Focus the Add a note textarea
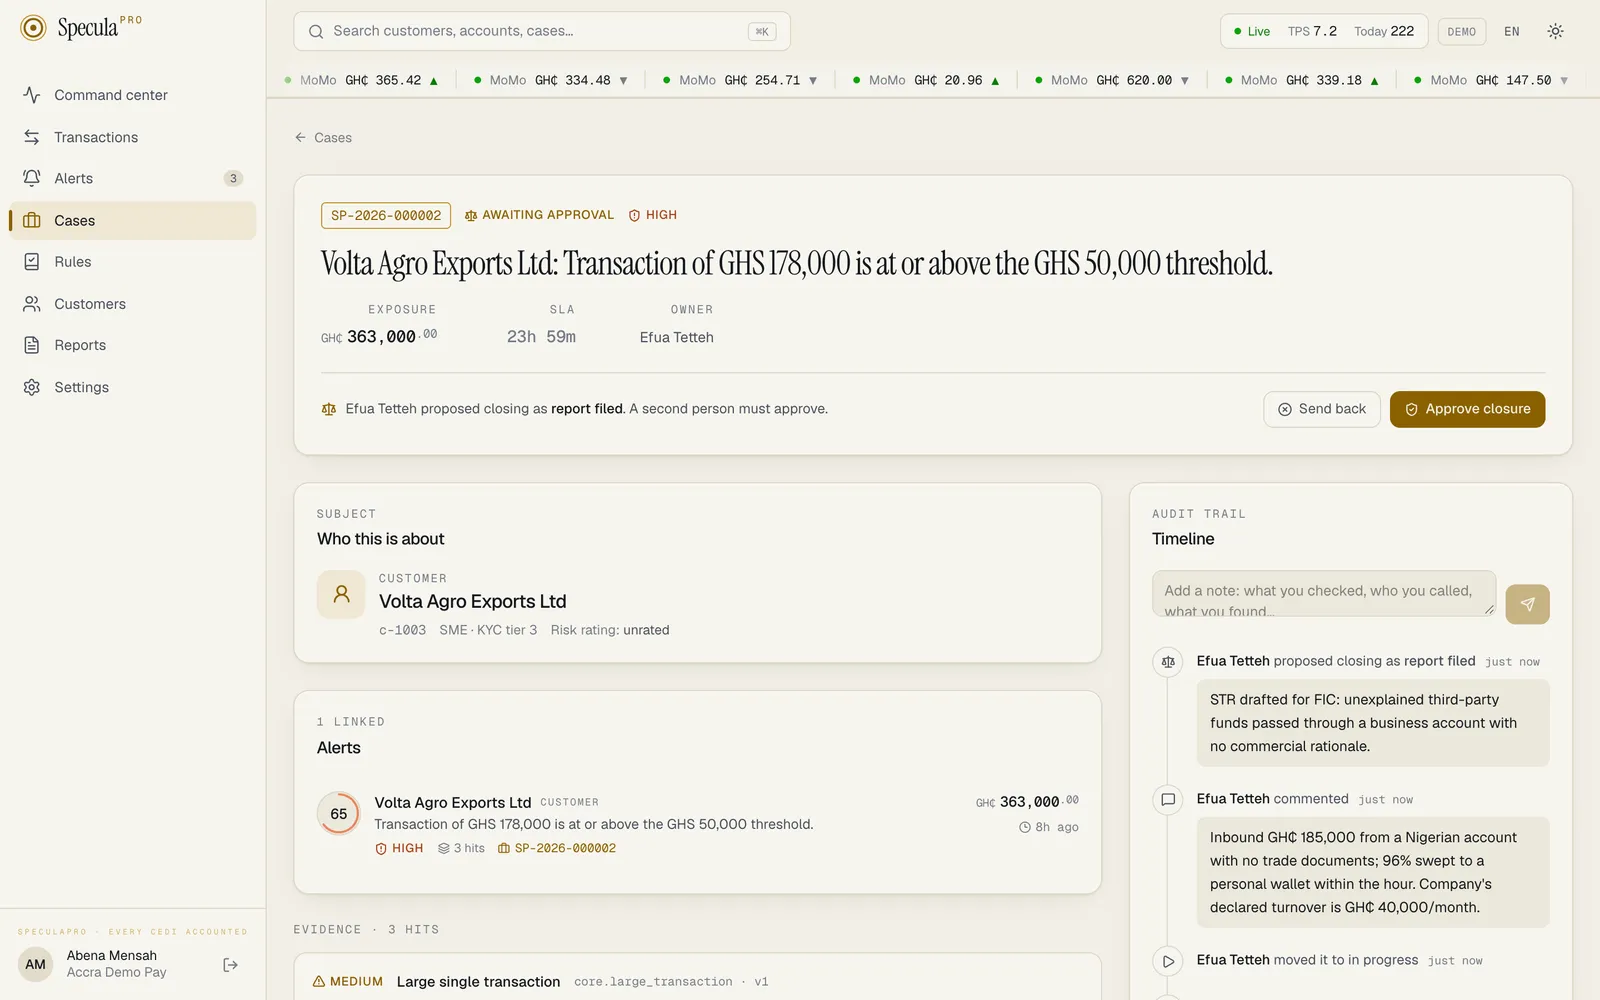 click(1324, 594)
